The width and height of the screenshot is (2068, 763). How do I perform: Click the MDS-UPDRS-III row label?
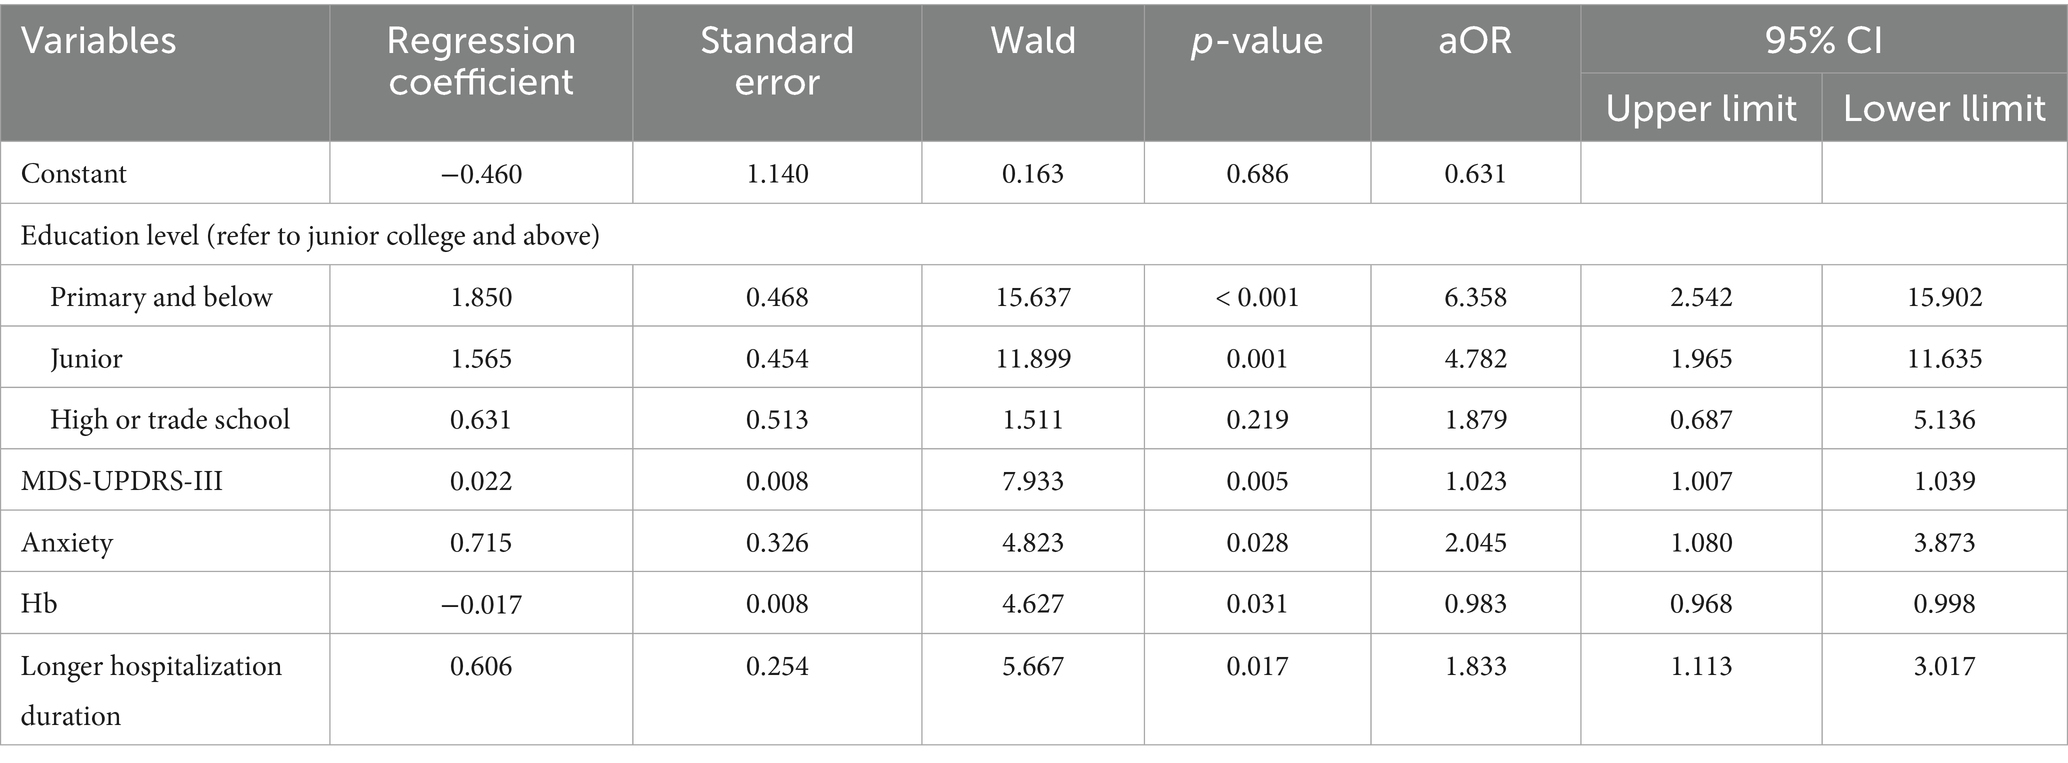(x=122, y=481)
